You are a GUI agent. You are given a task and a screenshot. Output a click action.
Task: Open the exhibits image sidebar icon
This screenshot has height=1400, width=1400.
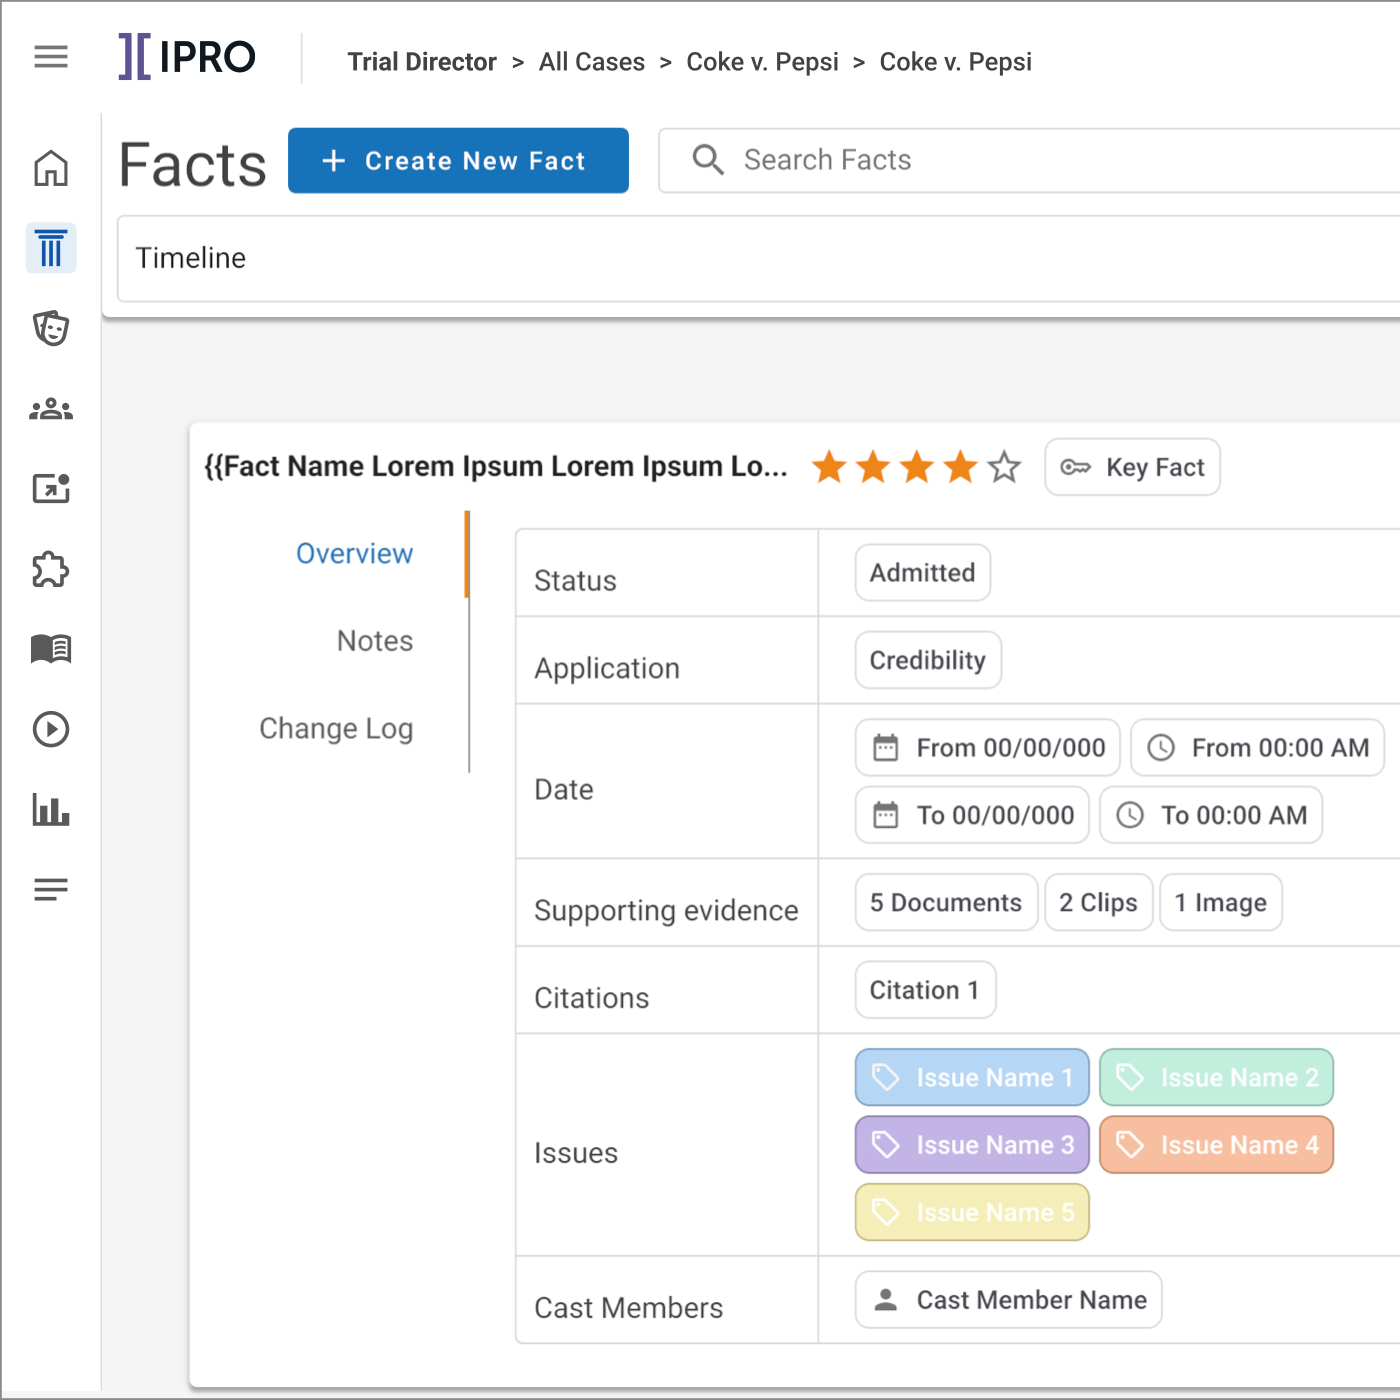(x=51, y=489)
